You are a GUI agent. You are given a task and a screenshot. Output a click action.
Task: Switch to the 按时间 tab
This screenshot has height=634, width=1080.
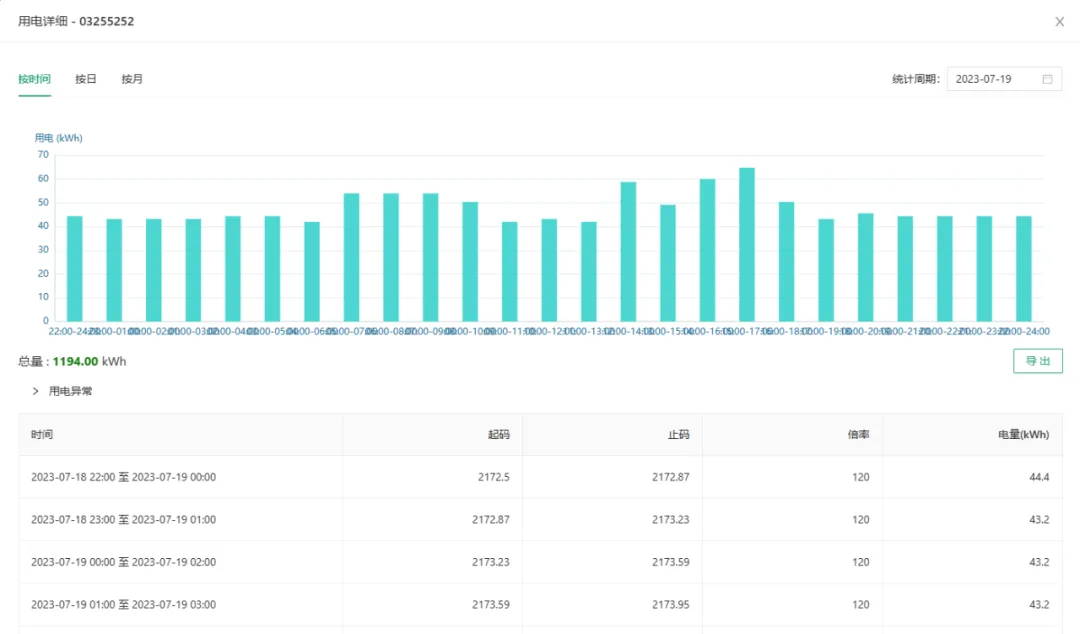coord(34,79)
